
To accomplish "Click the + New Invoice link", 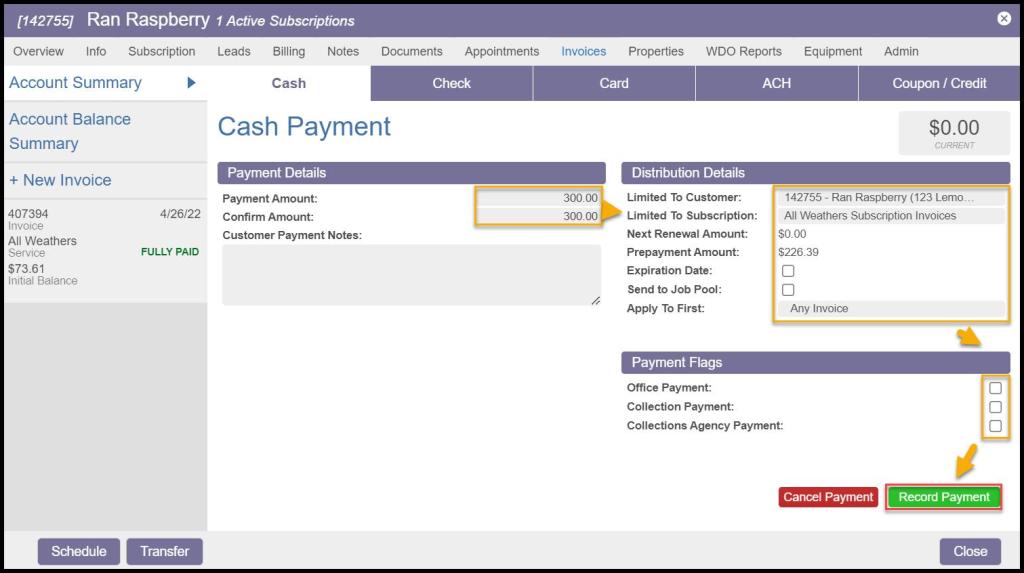I will (60, 180).
